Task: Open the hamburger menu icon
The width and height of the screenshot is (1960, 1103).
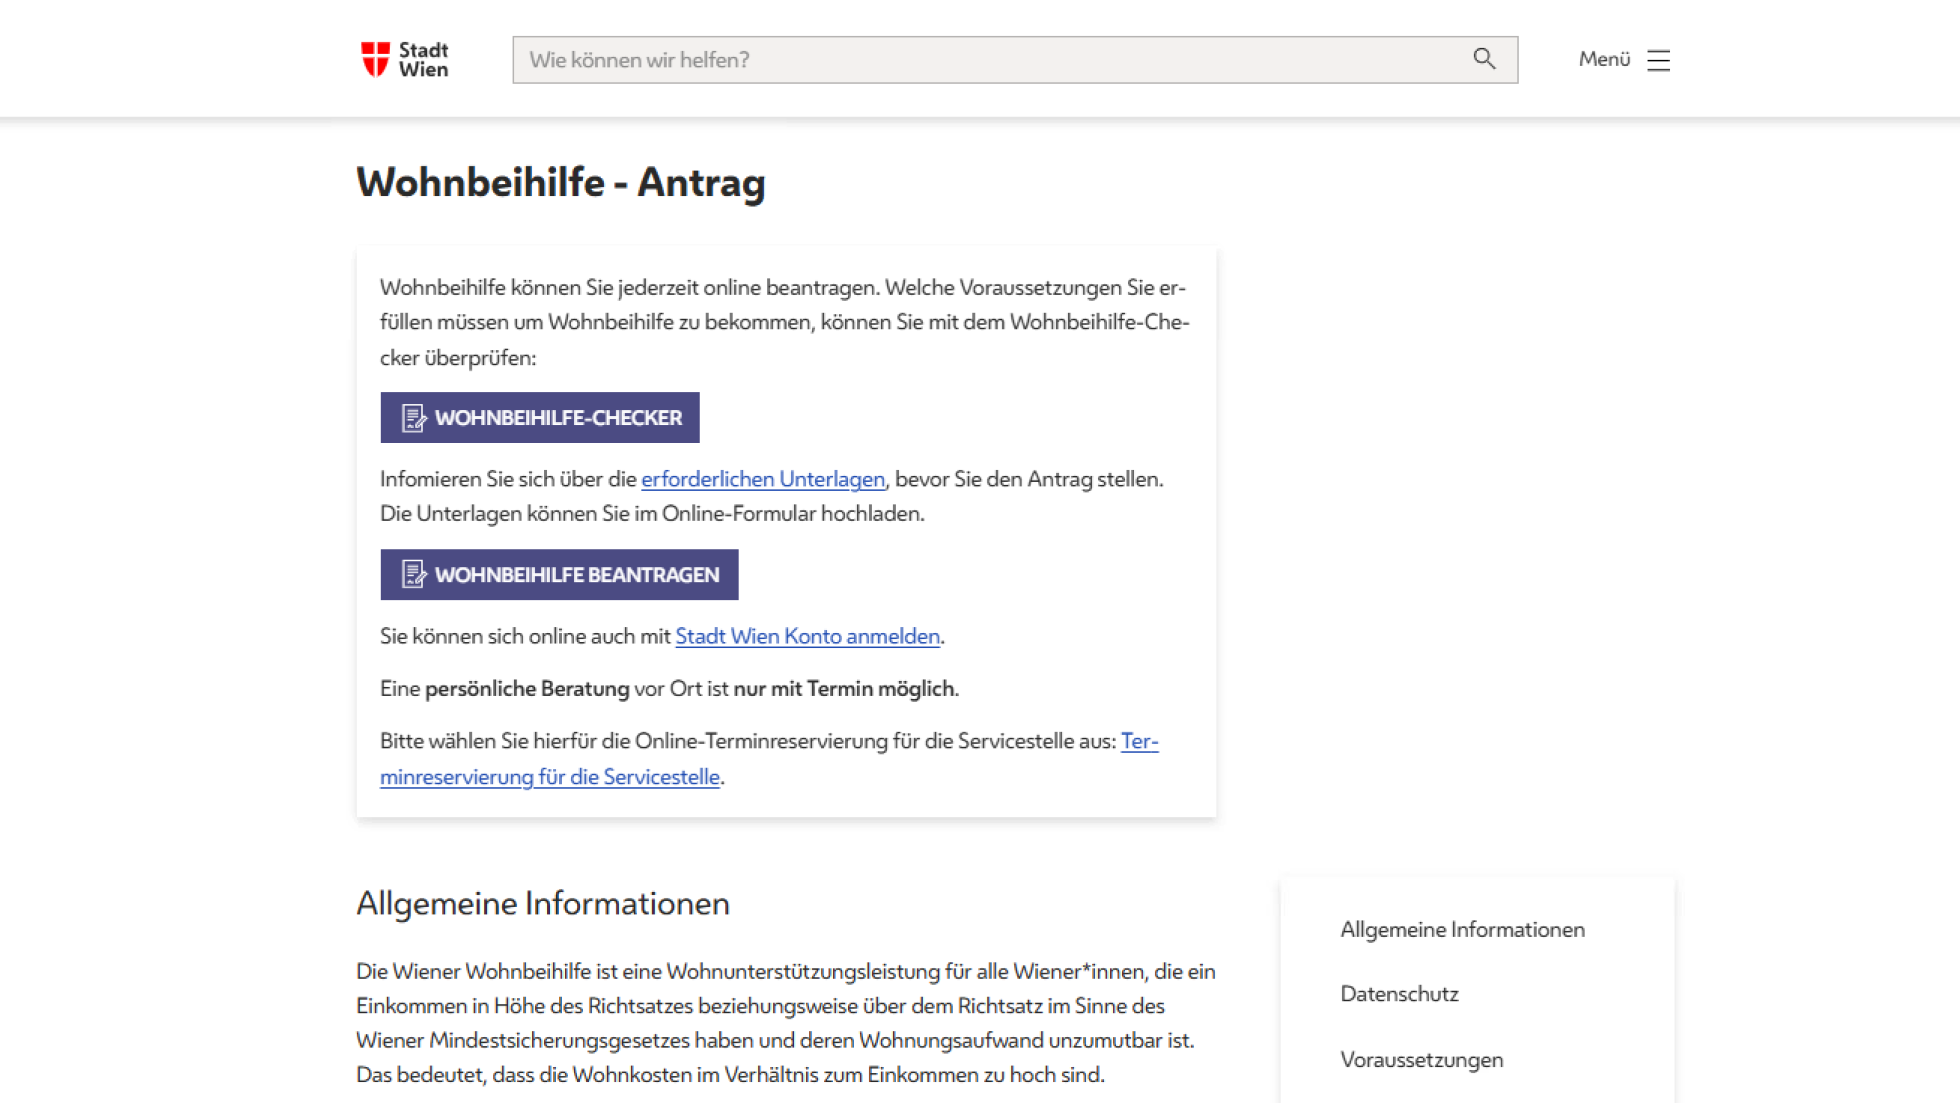Action: tap(1658, 60)
